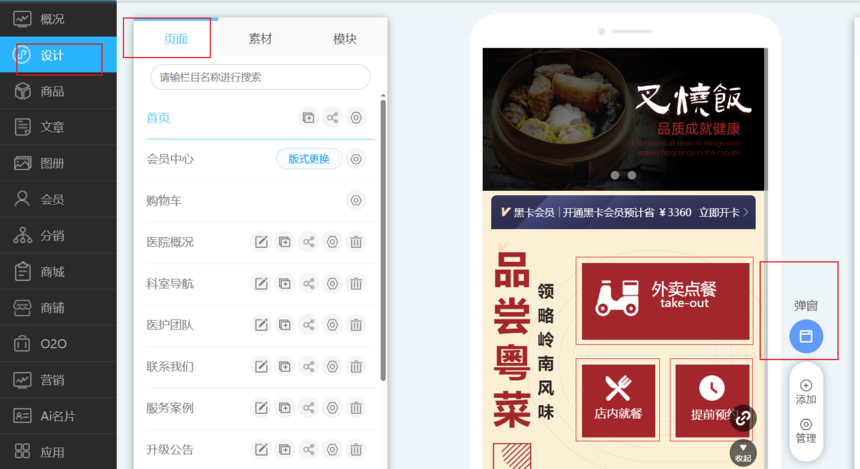Click the edit icon for 科室导航

pos(261,284)
